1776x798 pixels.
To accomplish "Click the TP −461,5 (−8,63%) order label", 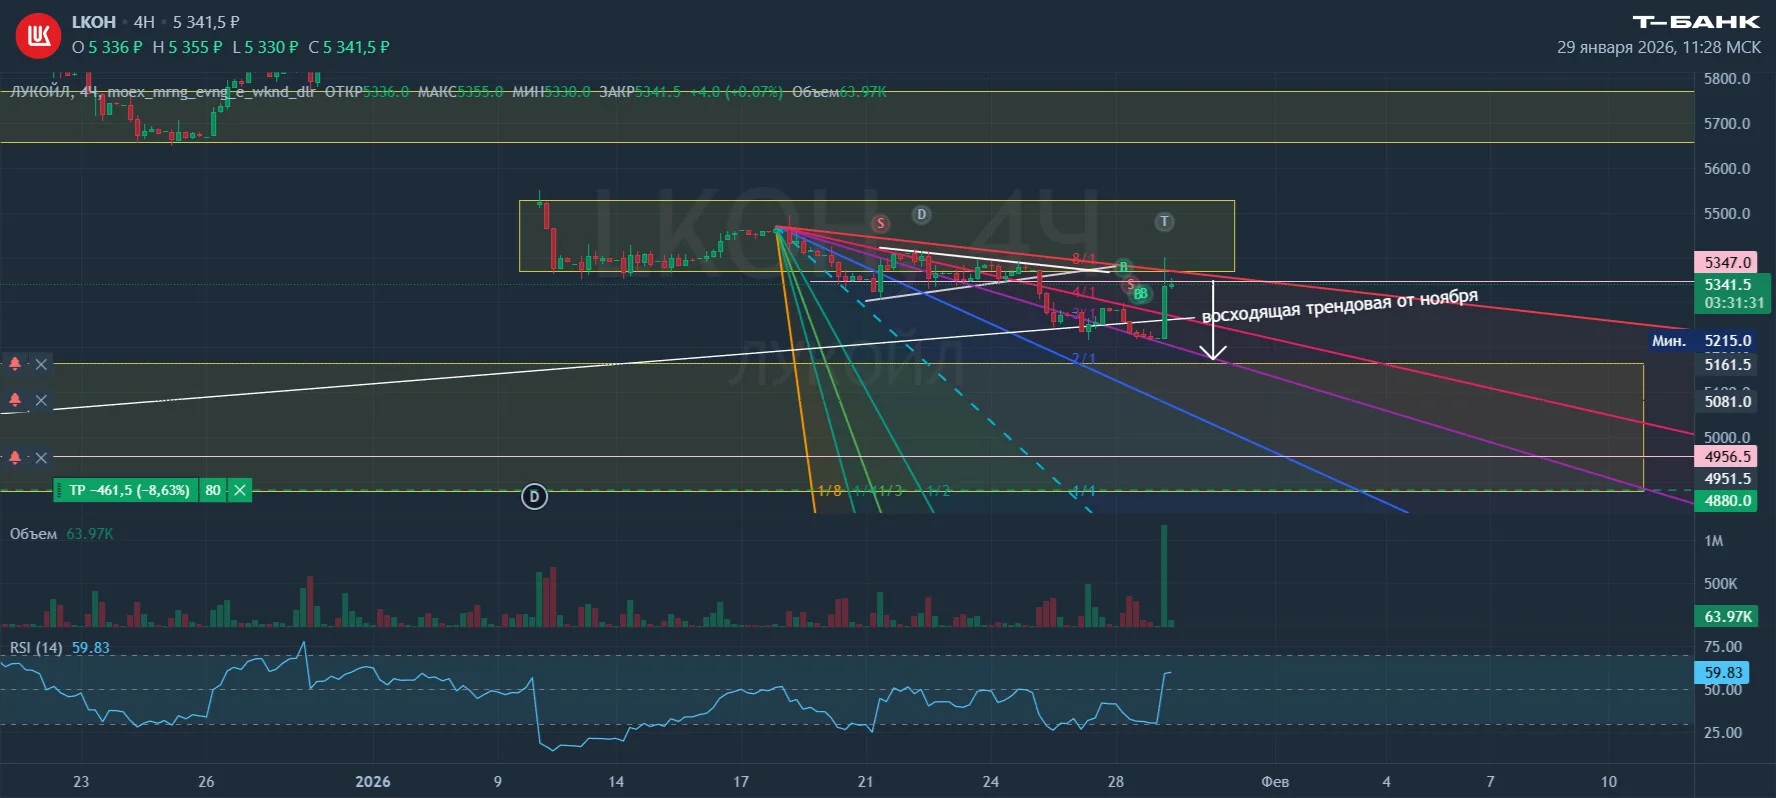I will point(128,490).
